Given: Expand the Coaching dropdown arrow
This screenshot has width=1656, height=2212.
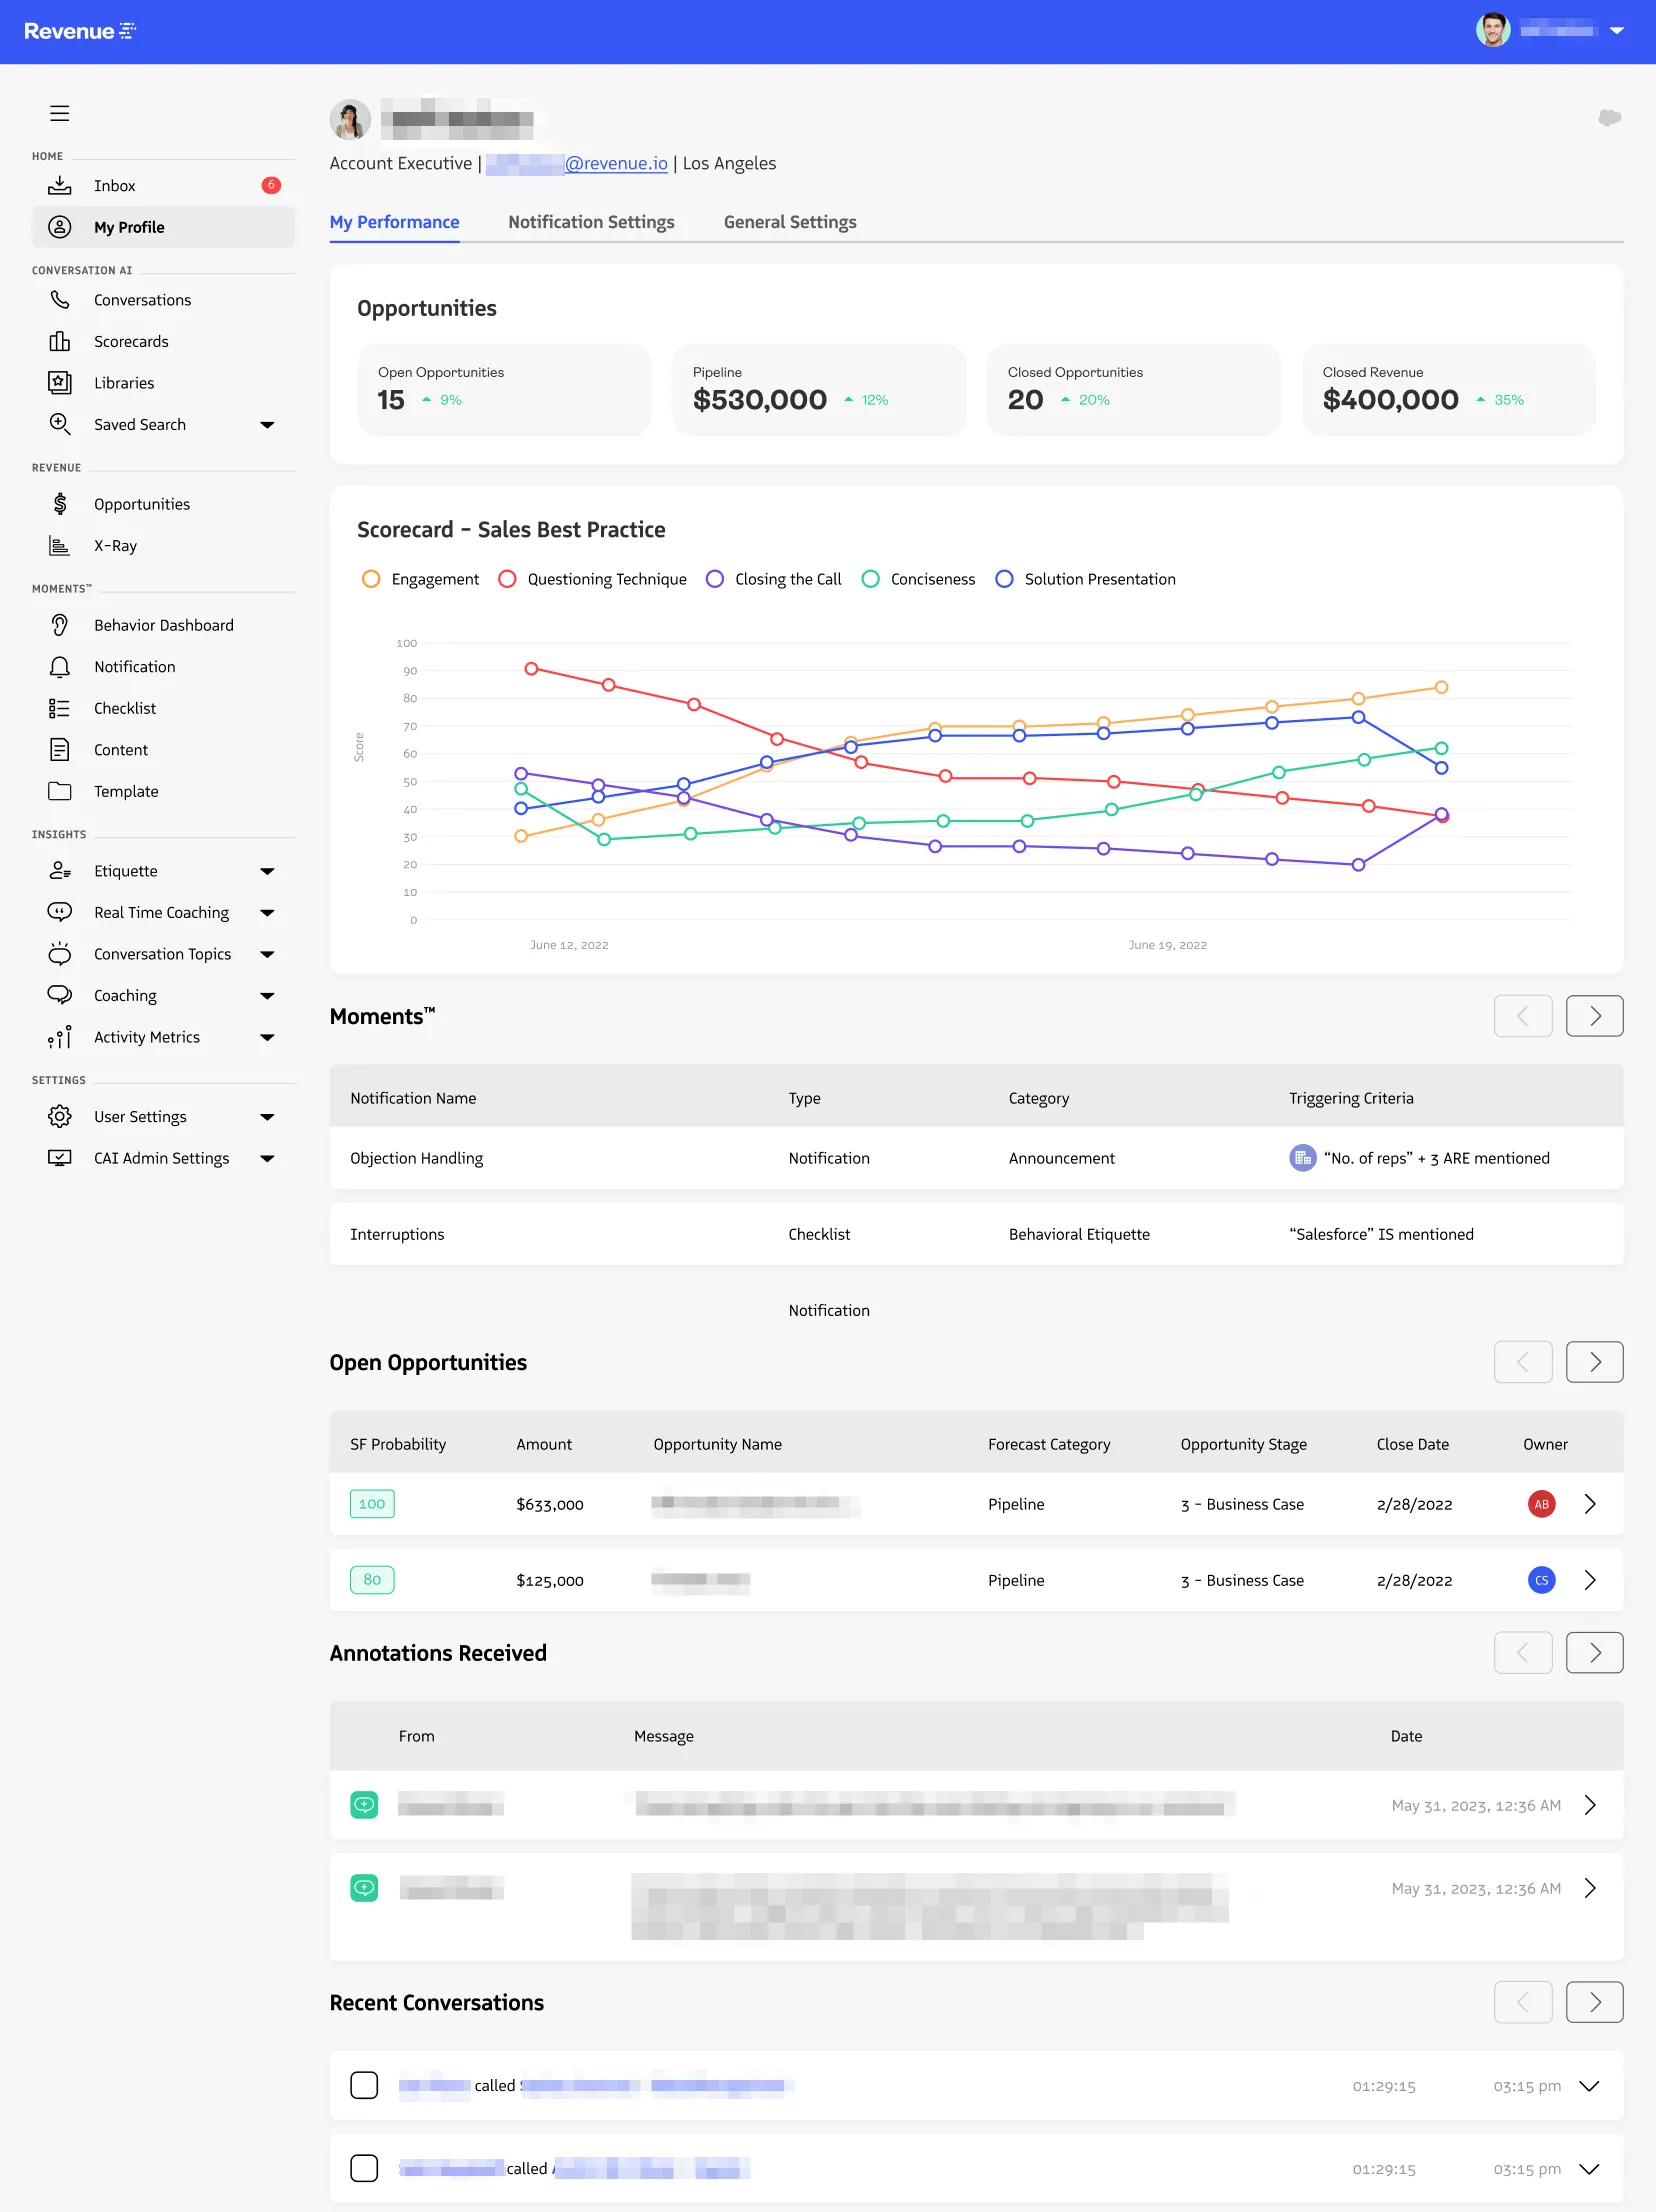Looking at the screenshot, I should 267,996.
